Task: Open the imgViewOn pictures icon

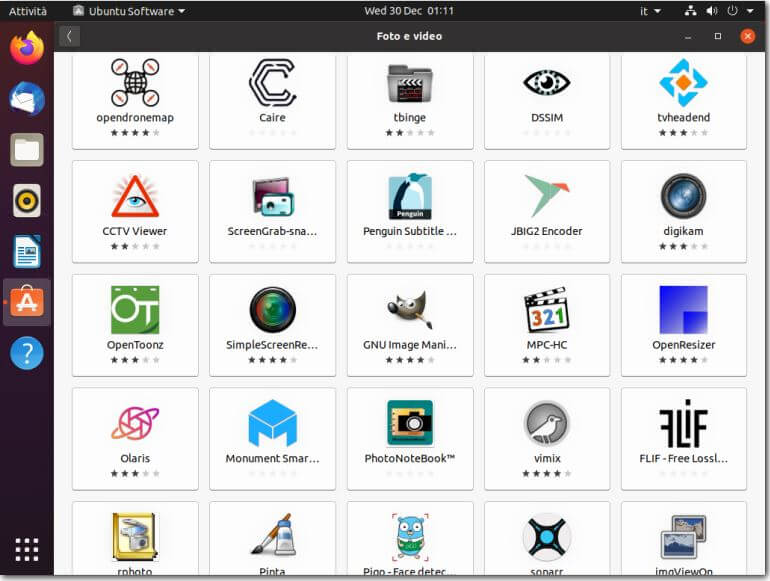Action: tap(684, 537)
